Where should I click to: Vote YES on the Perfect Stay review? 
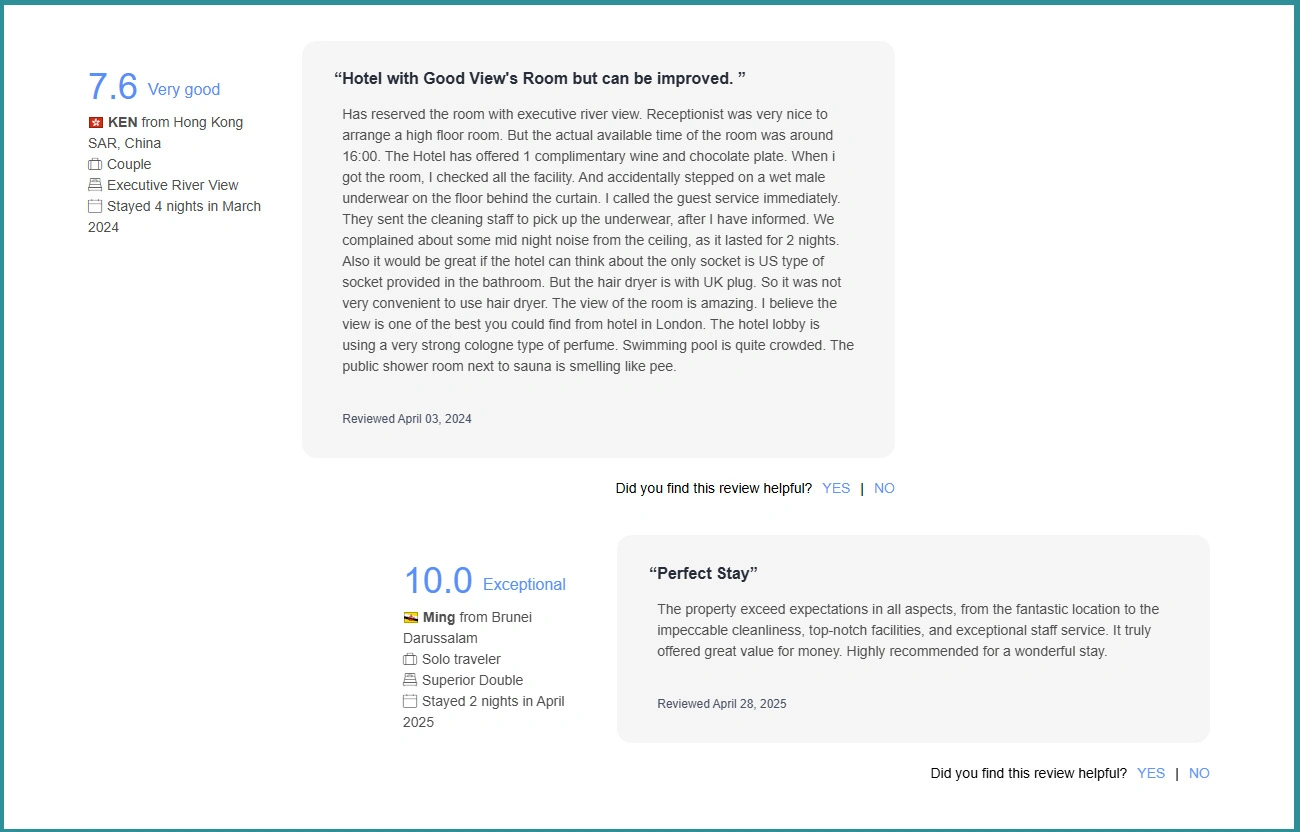pos(1151,773)
